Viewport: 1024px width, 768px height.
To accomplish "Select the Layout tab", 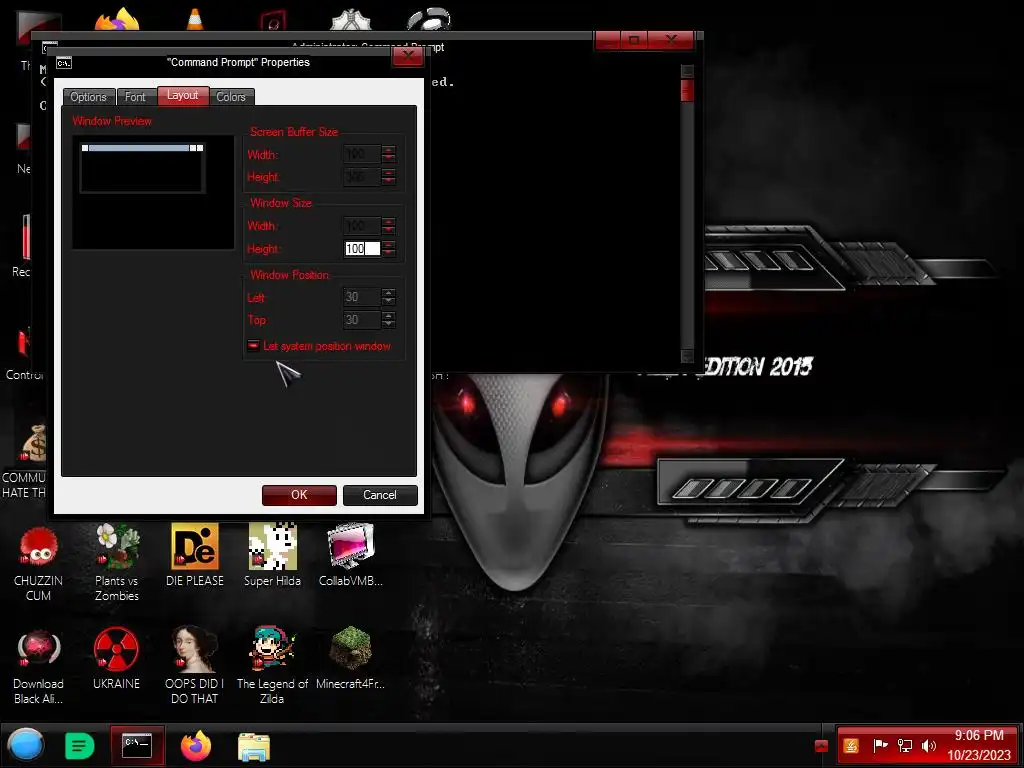I will pyautogui.click(x=183, y=95).
